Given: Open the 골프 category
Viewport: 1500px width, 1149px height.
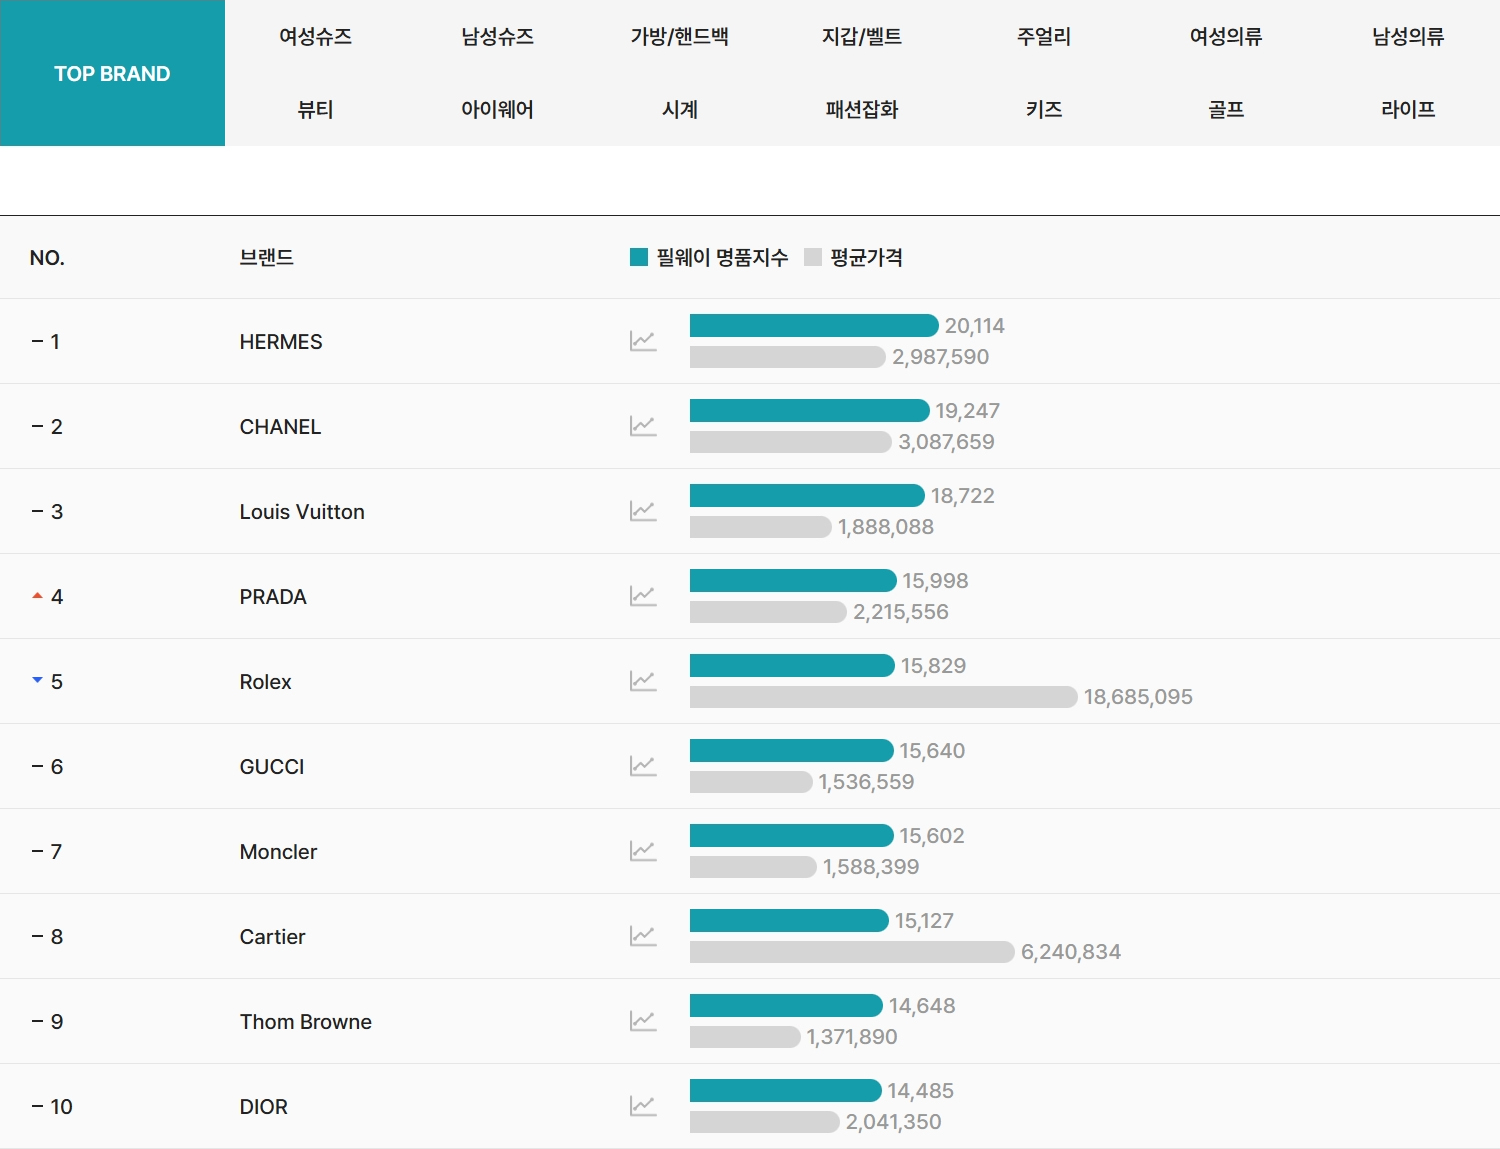Looking at the screenshot, I should point(1225,110).
